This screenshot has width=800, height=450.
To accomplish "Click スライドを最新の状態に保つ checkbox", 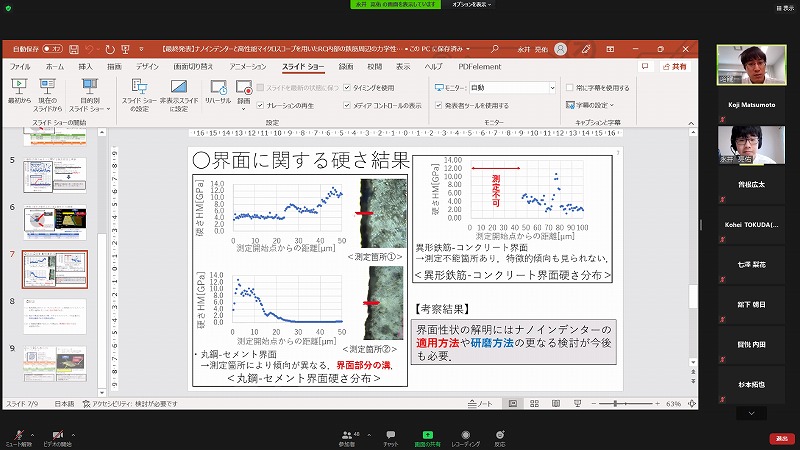I will click(x=260, y=88).
